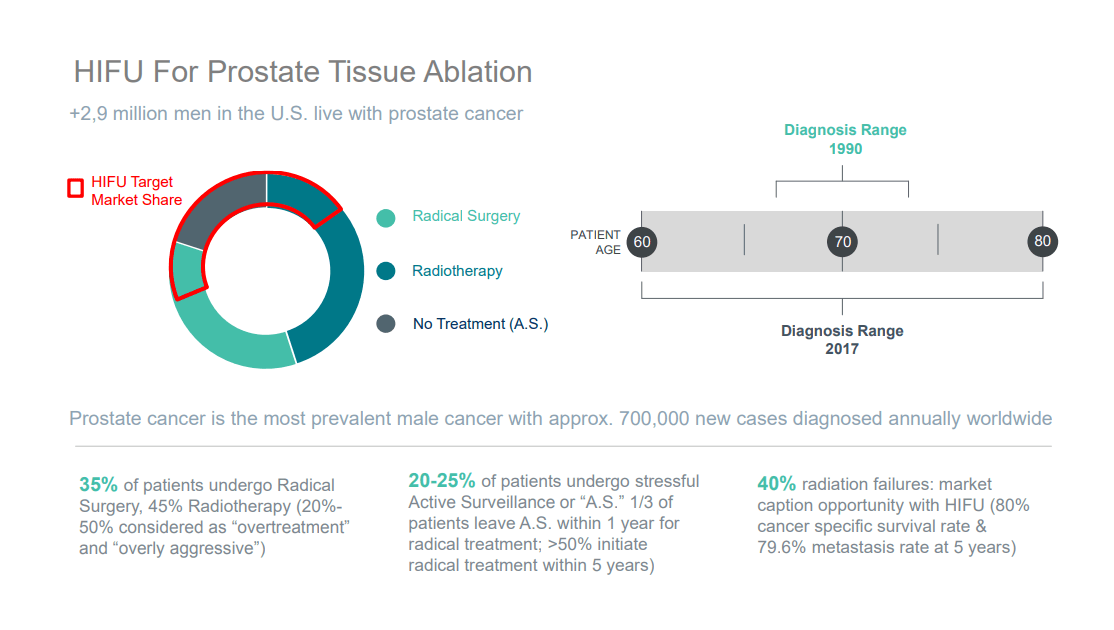Image resolution: width=1114 pixels, height=630 pixels.
Task: Click the No Treatment (A.S.) legend dot
Action: [x=386, y=324]
